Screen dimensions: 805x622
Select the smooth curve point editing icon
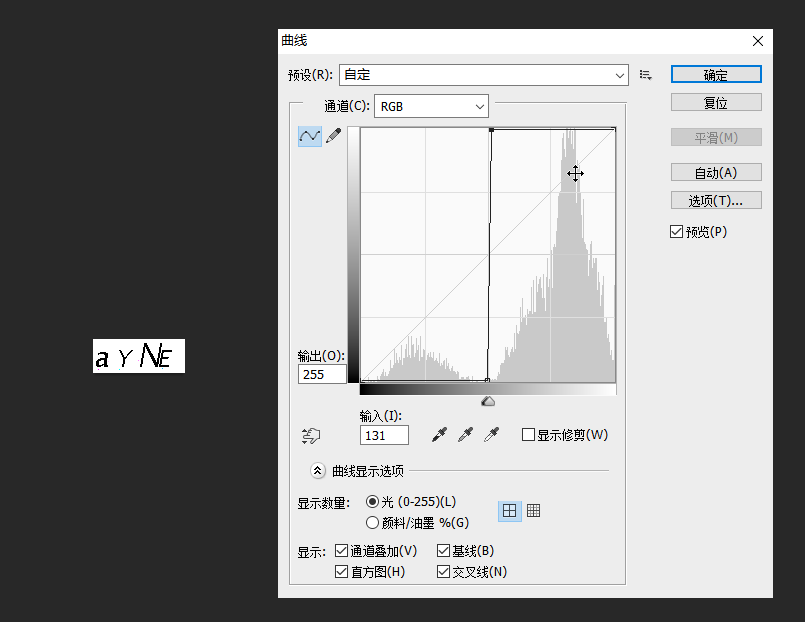[x=309, y=136]
